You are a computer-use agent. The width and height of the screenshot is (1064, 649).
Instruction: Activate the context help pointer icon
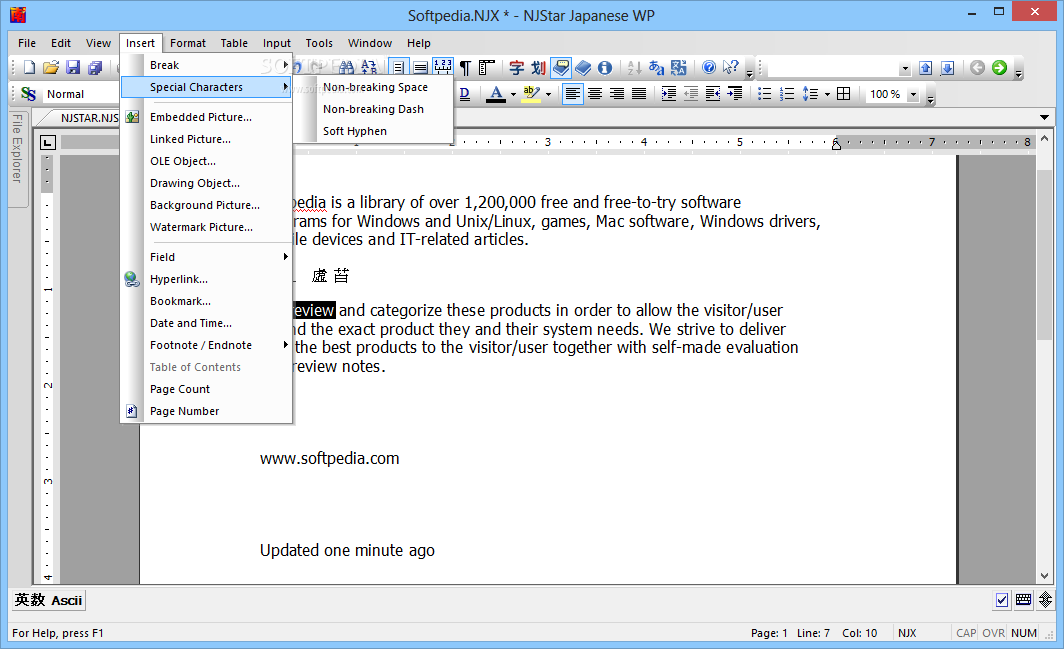pyautogui.click(x=731, y=67)
